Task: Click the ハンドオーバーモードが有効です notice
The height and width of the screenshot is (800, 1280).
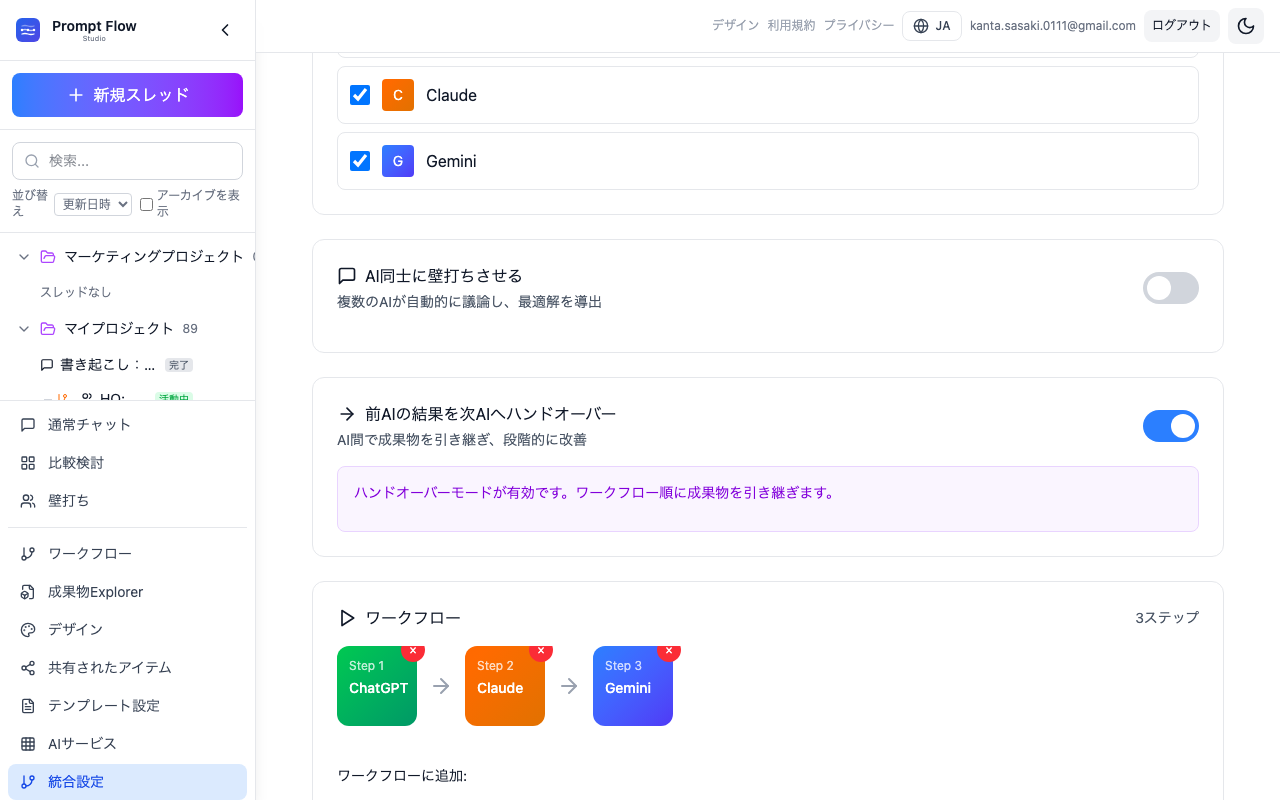Action: [768, 499]
